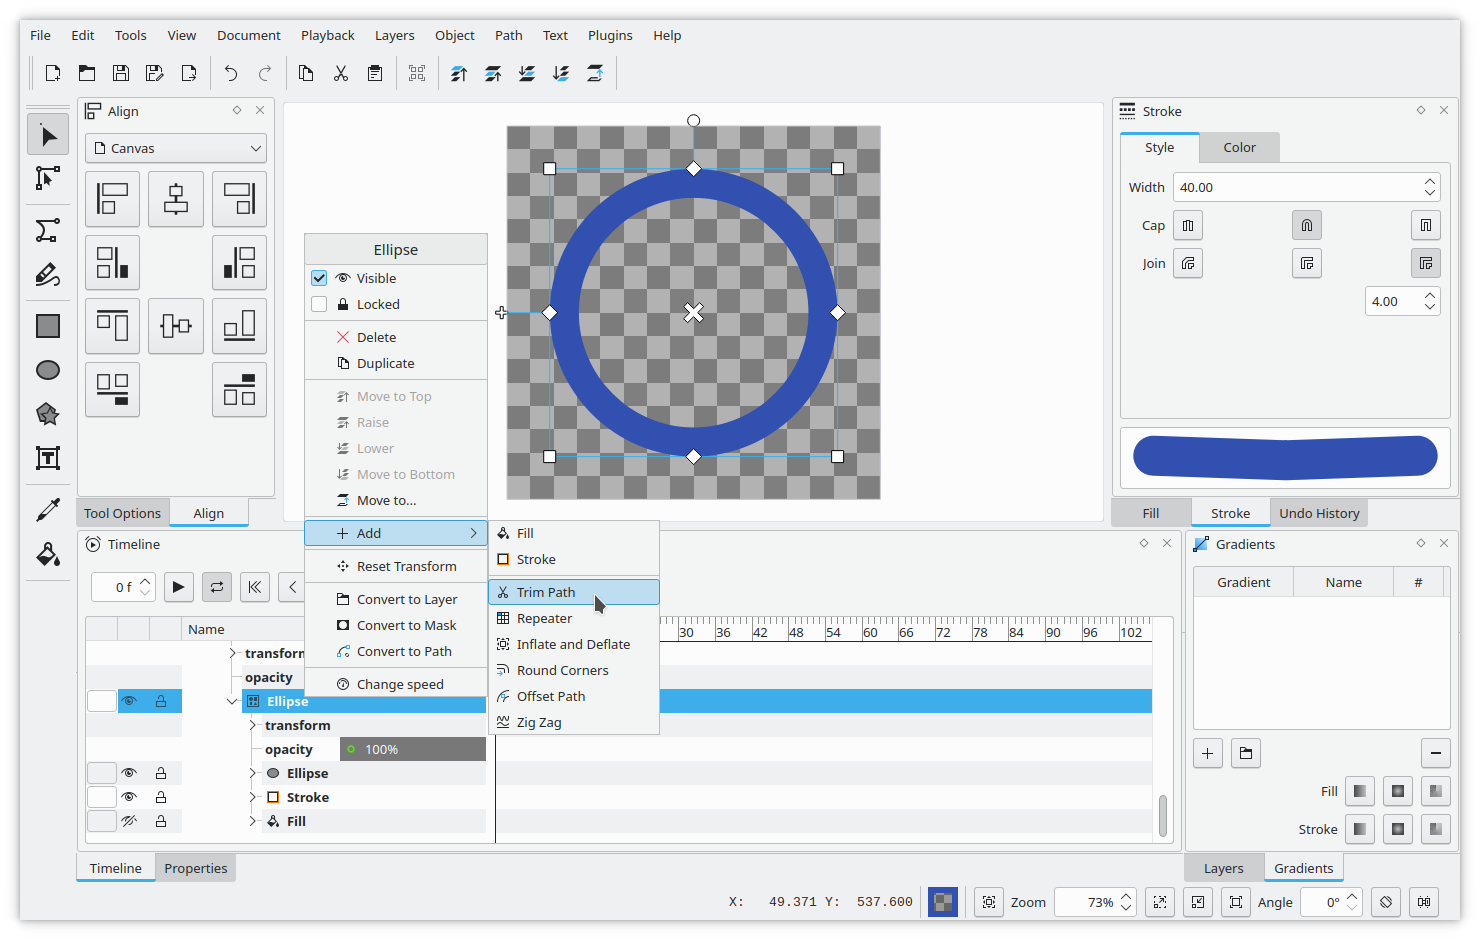Click the Lower to bottom toolbar icon
The height and width of the screenshot is (940, 1480).
pos(561,73)
